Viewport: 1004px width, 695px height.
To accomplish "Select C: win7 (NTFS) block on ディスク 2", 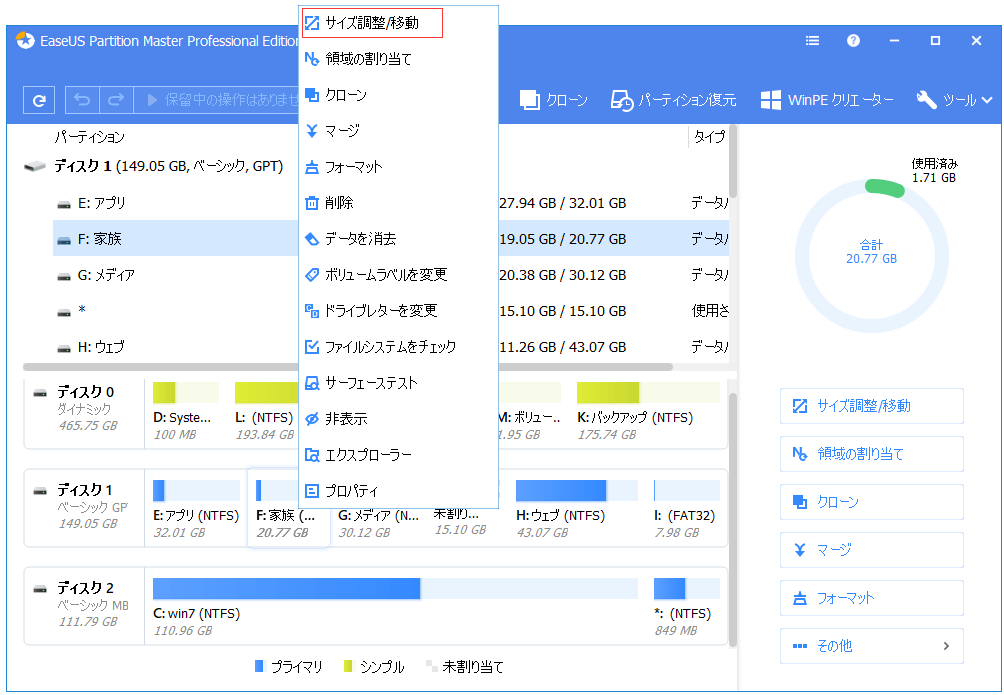I will (x=395, y=607).
